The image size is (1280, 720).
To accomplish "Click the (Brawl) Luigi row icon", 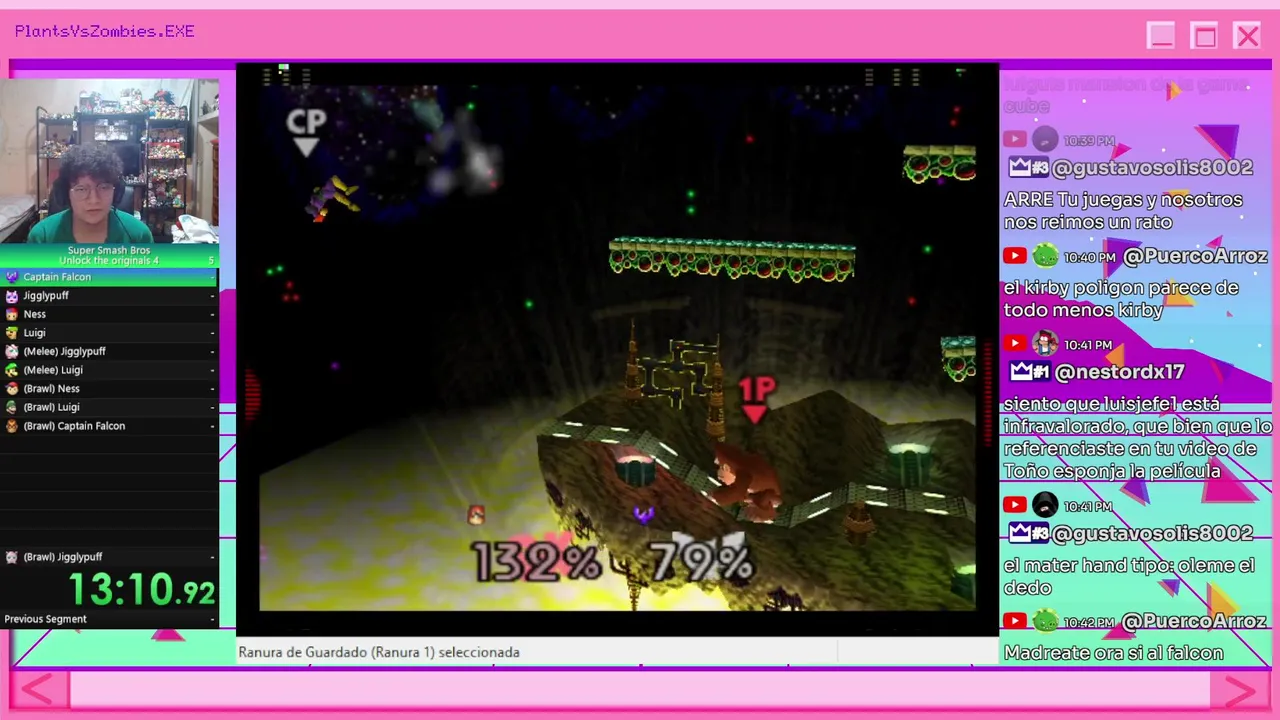I will [12, 407].
